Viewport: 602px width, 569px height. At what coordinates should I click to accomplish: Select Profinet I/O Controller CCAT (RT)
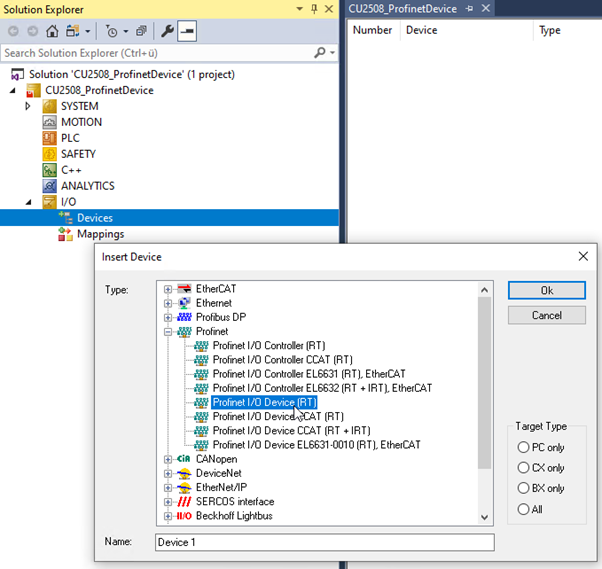(x=283, y=360)
